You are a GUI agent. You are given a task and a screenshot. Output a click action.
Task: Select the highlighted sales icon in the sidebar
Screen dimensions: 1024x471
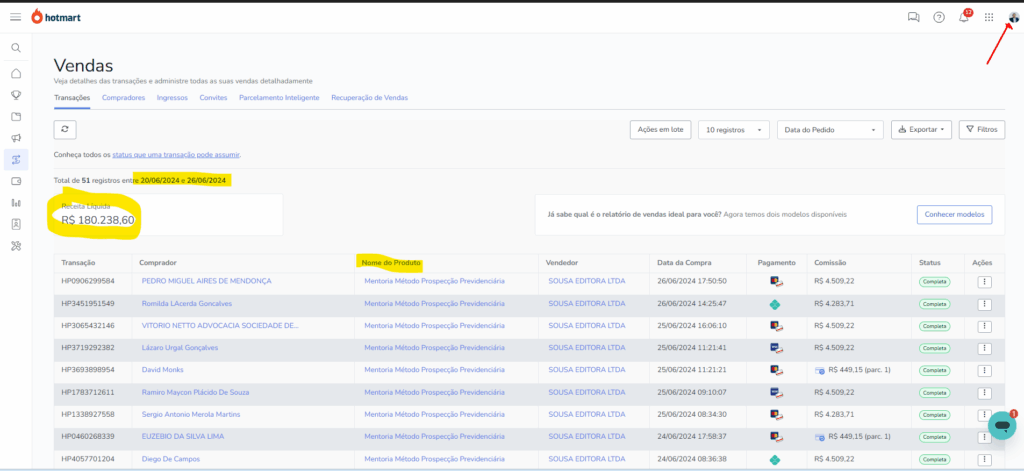[x=16, y=159]
